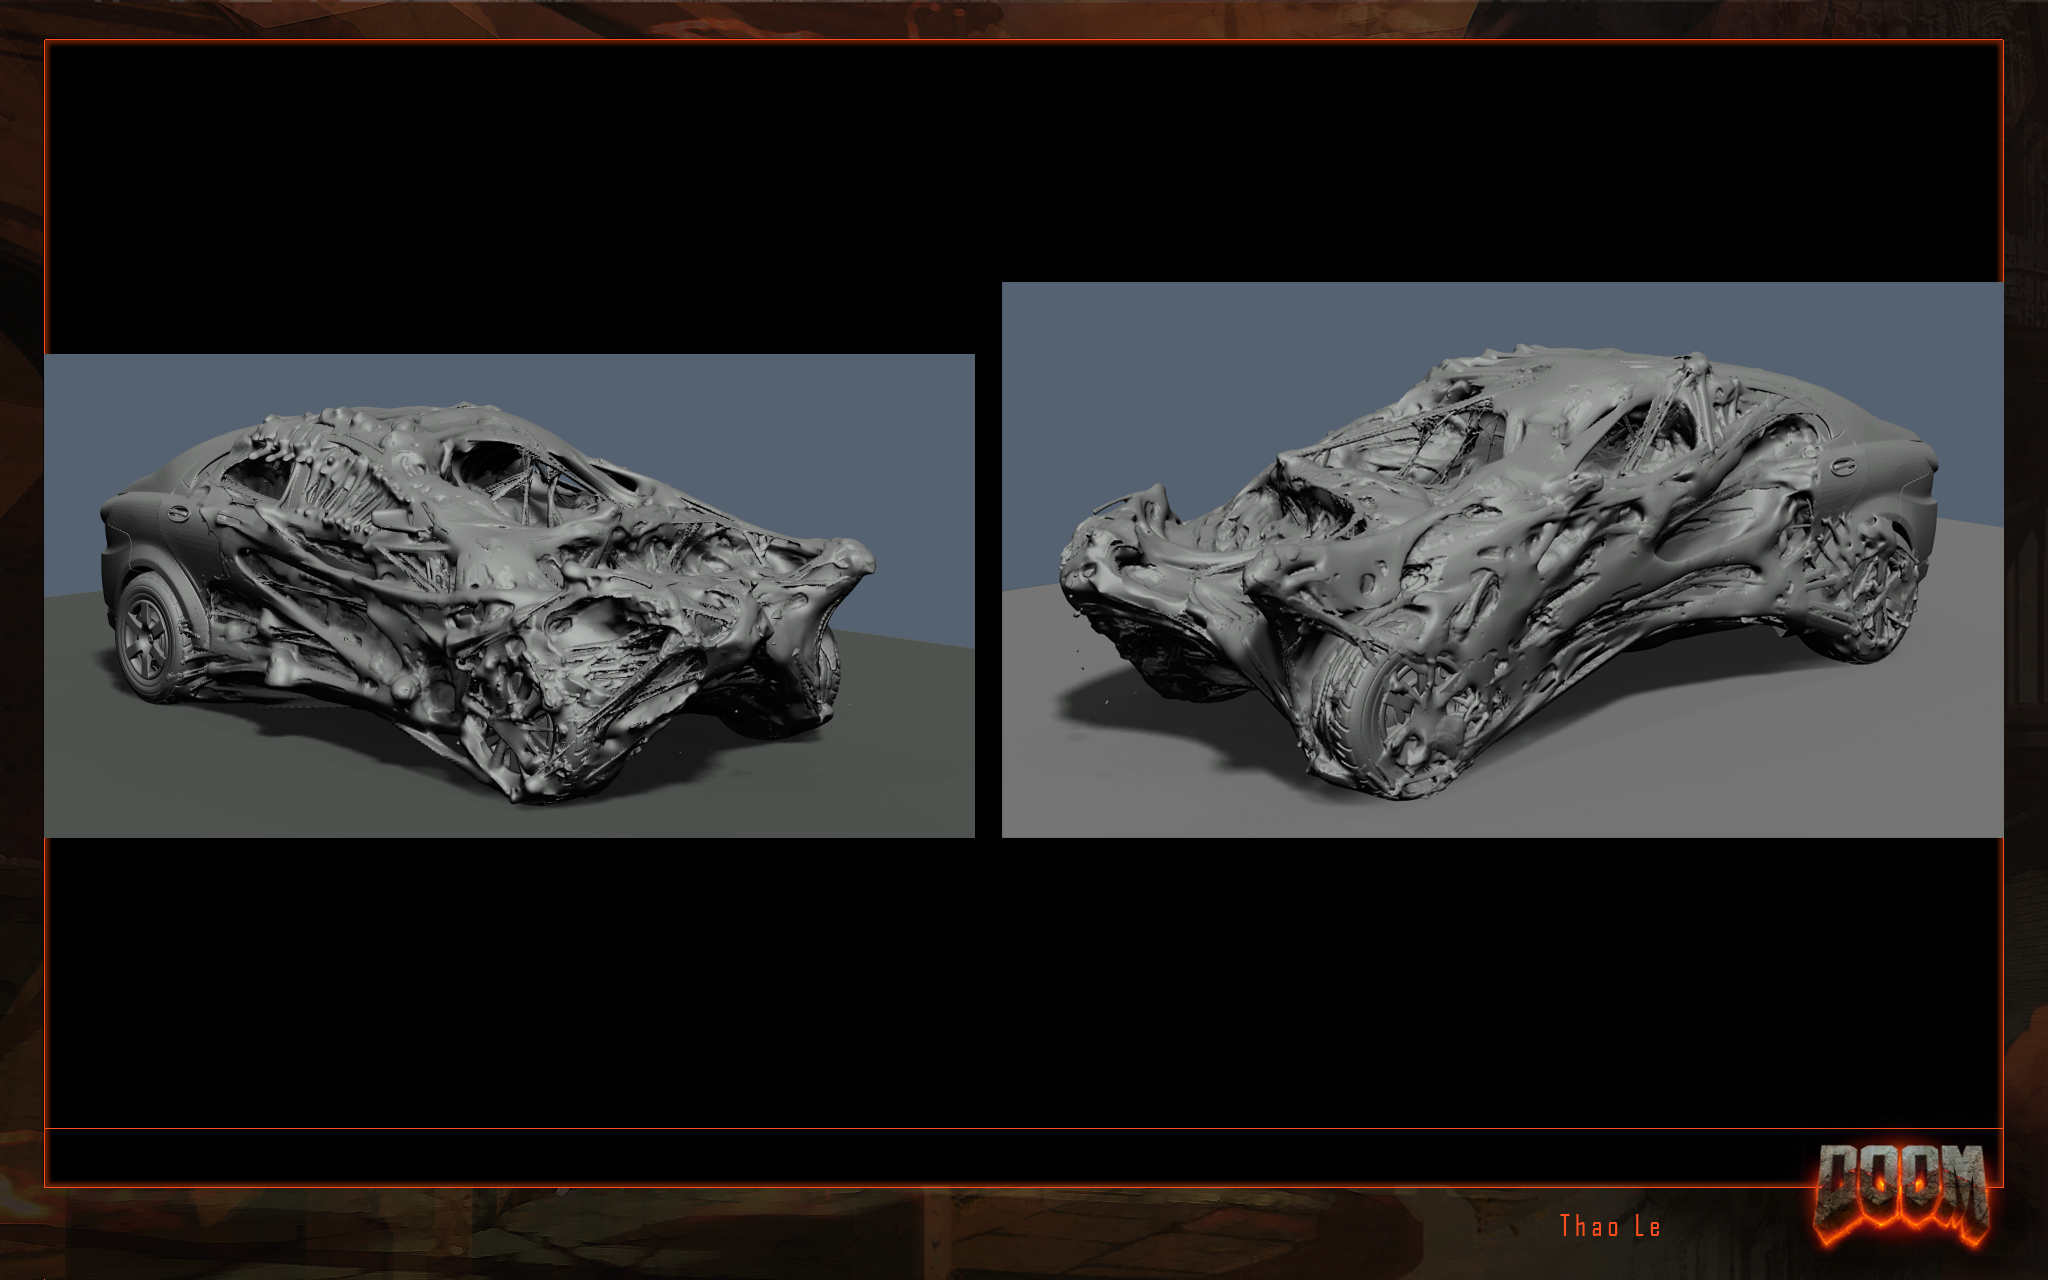This screenshot has height=1280, width=2048.
Task: Select the 'Thao Le' artist credit text
Action: pyautogui.click(x=1610, y=1226)
